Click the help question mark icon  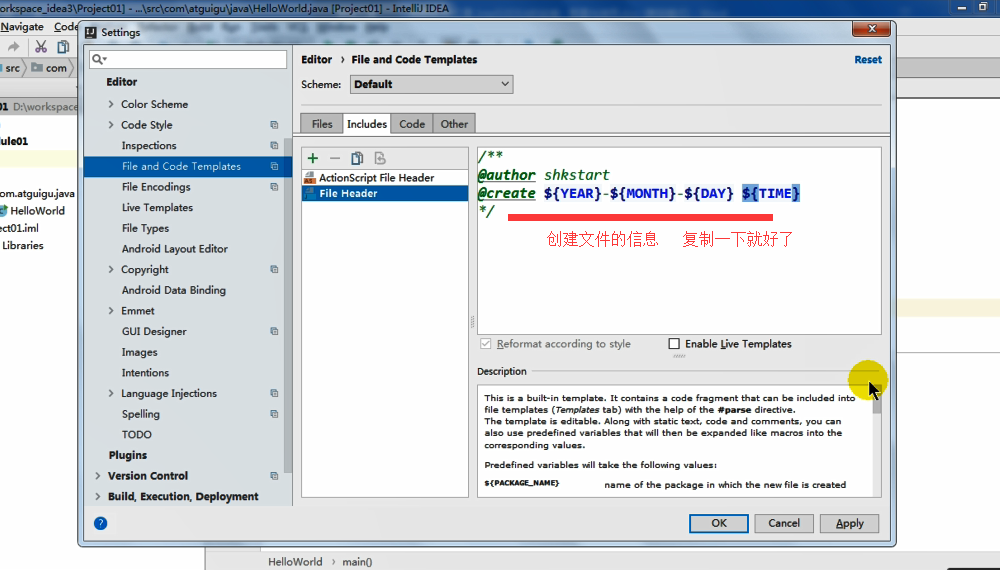(x=101, y=523)
